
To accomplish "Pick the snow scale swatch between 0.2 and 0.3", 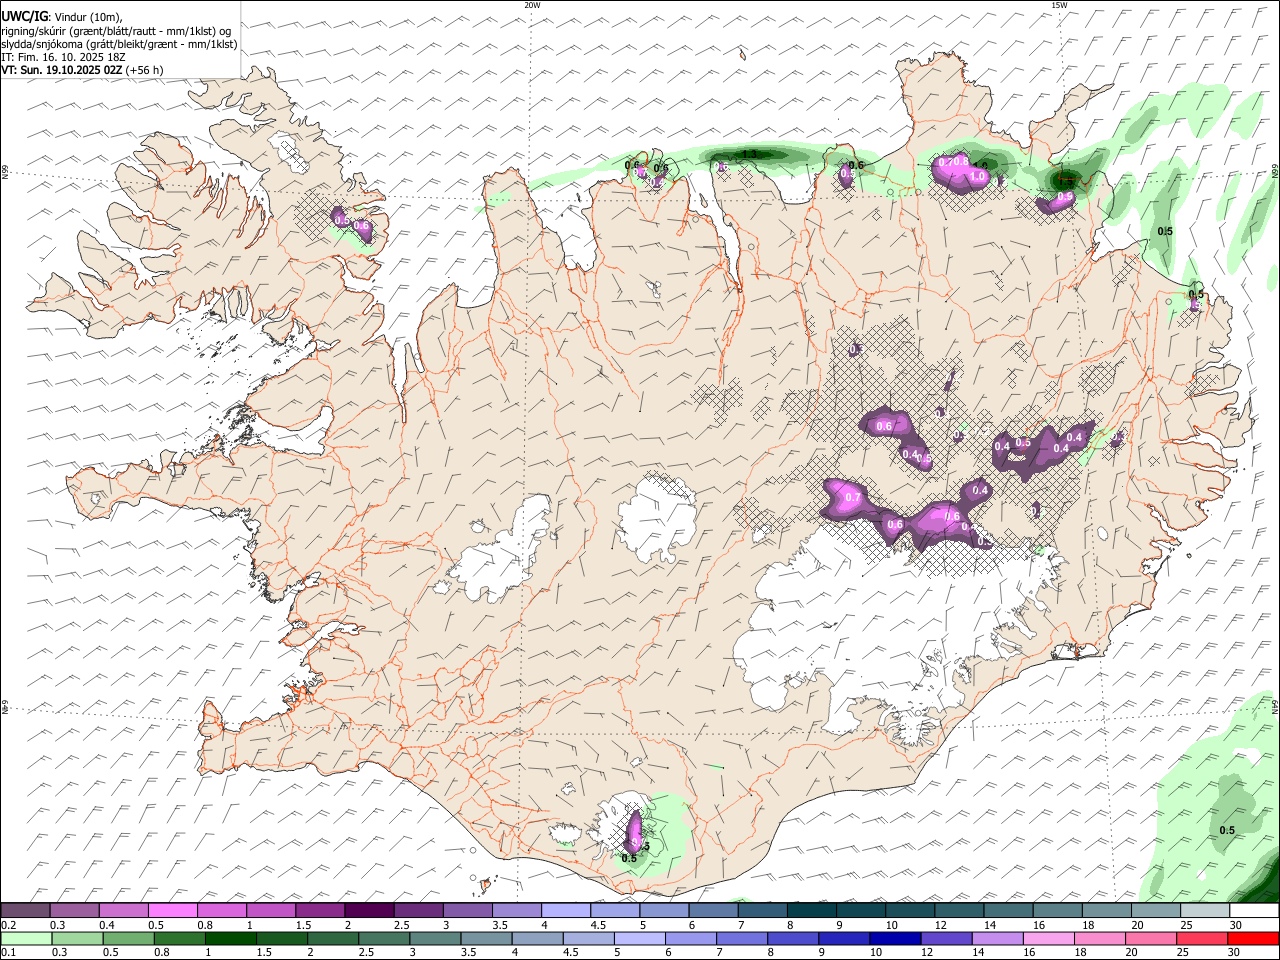I will click(x=27, y=911).
